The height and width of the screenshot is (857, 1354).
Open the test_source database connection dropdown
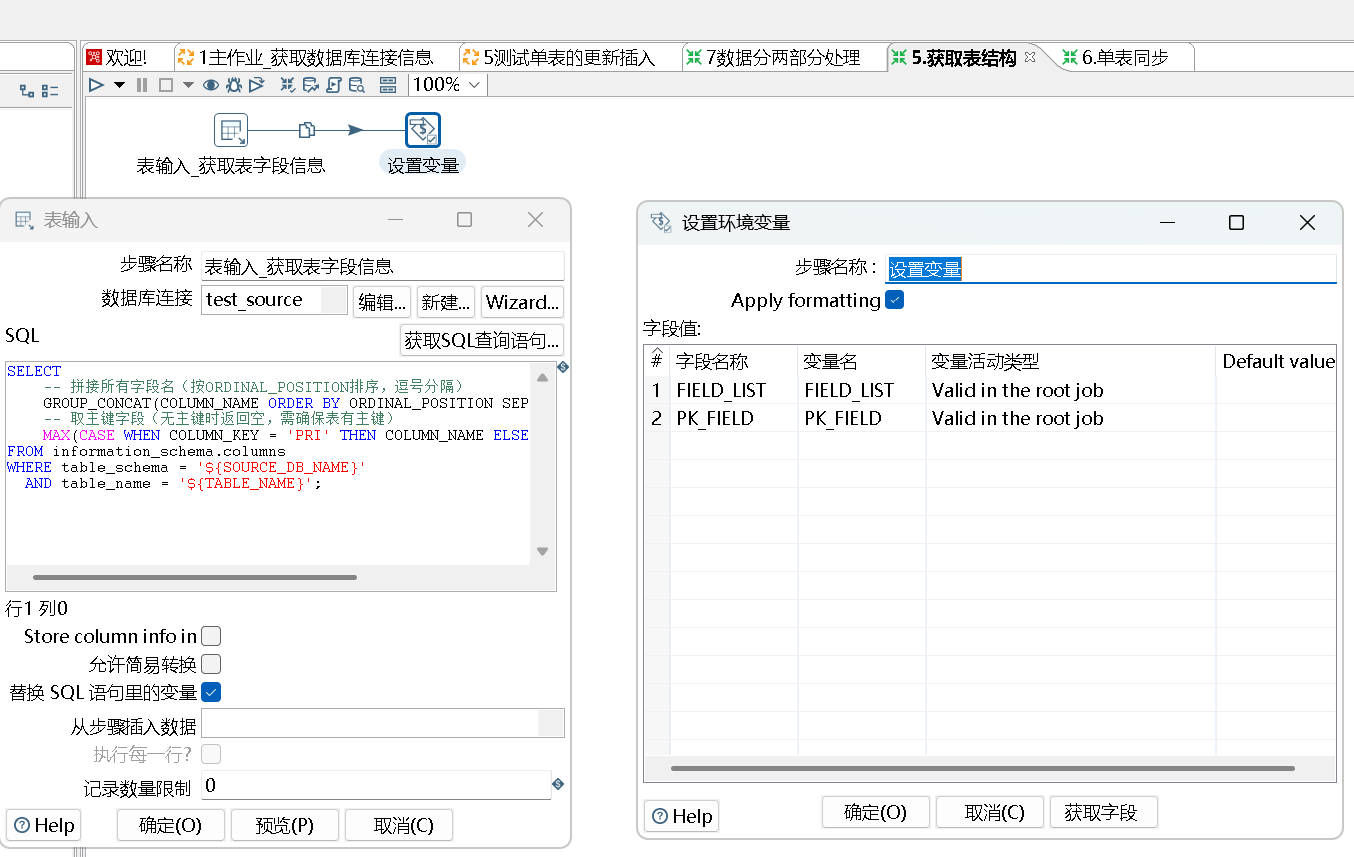334,300
